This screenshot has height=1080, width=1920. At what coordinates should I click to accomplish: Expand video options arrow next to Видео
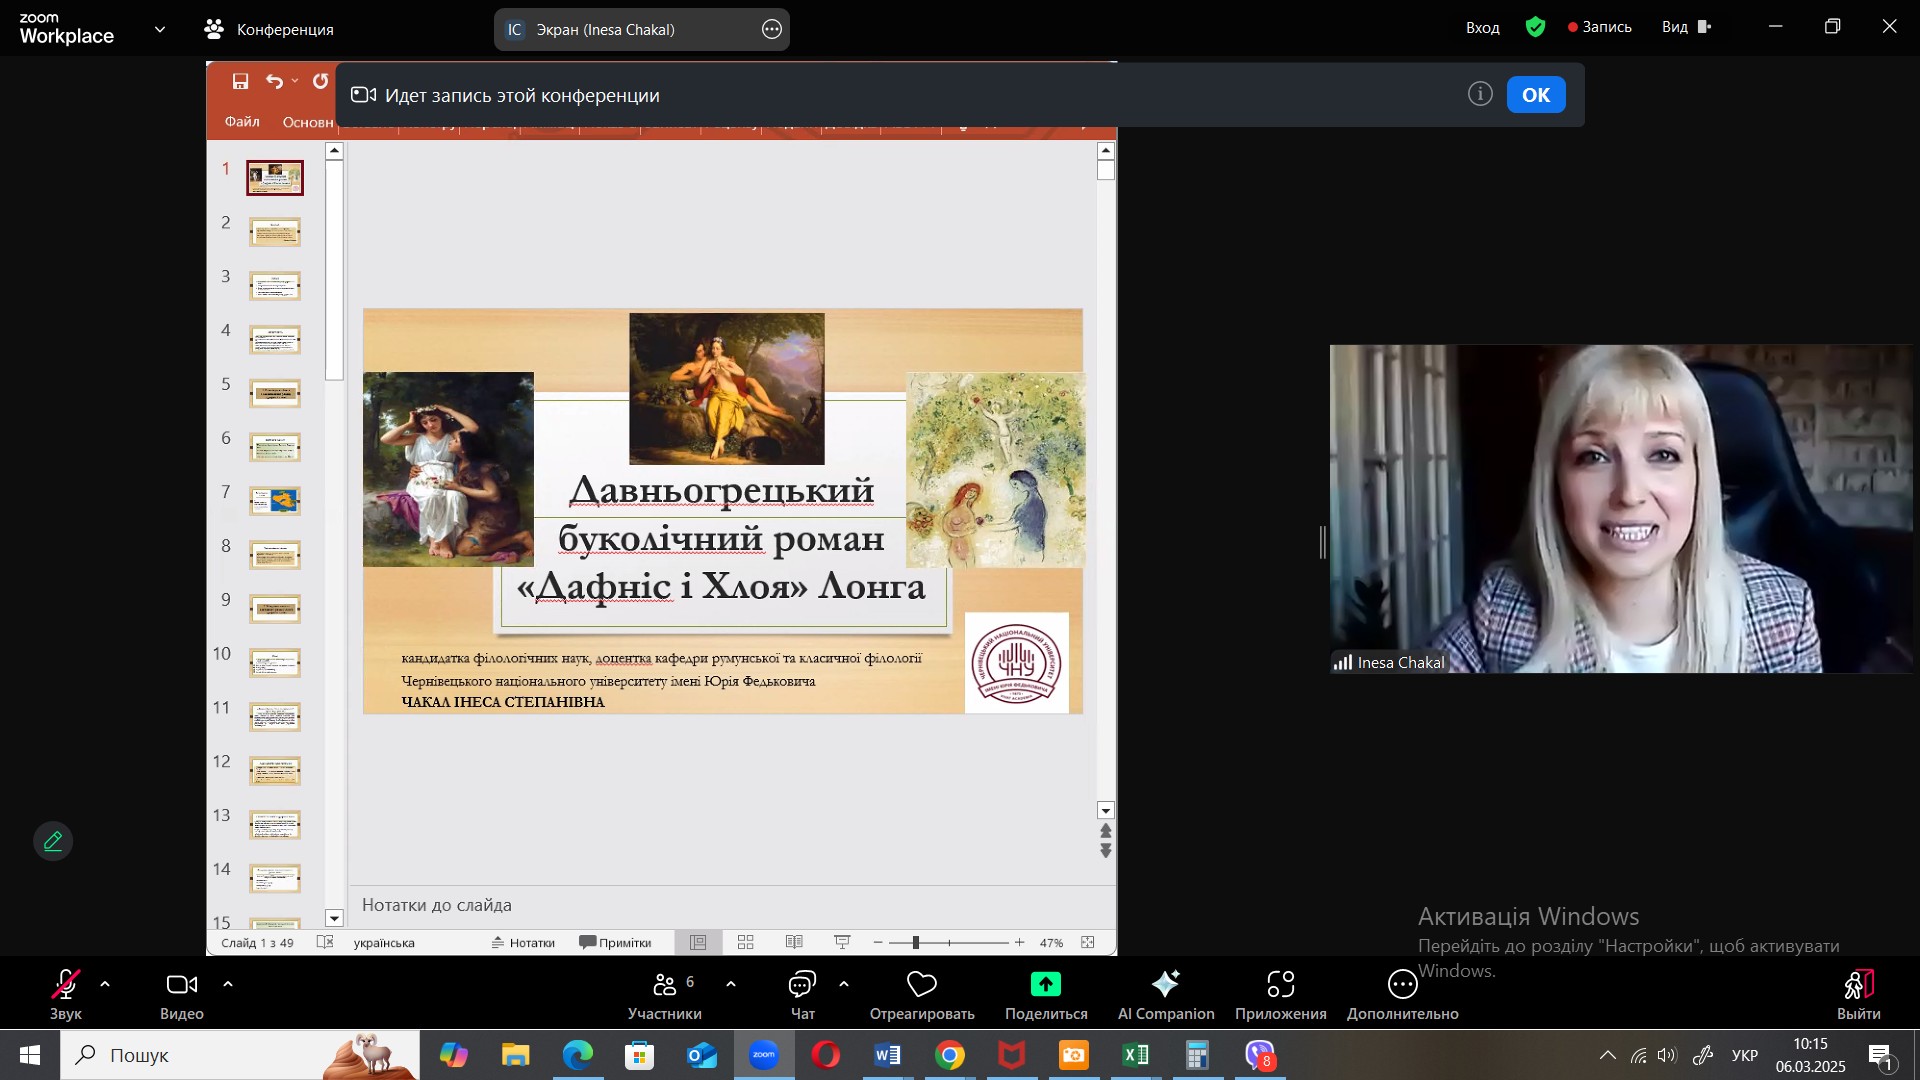pyautogui.click(x=228, y=985)
